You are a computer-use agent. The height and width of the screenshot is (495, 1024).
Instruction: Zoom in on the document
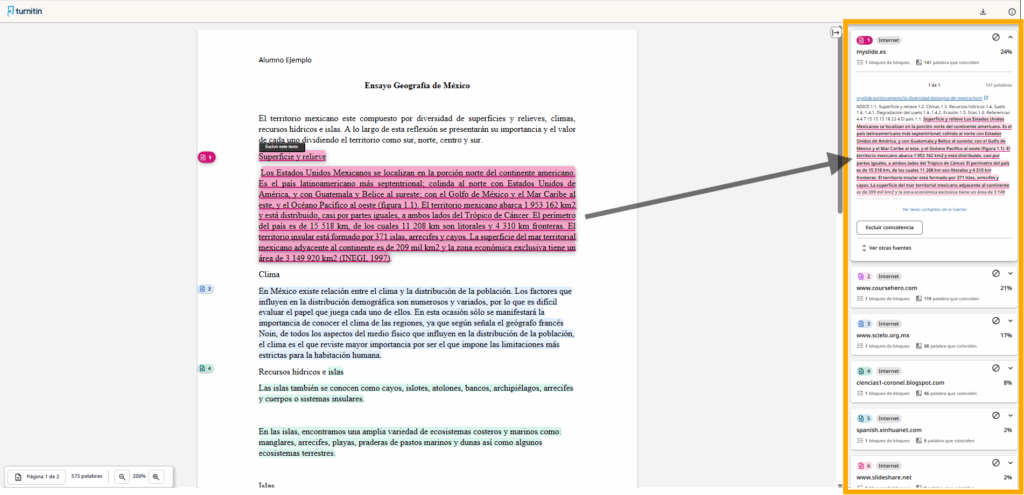click(x=156, y=477)
